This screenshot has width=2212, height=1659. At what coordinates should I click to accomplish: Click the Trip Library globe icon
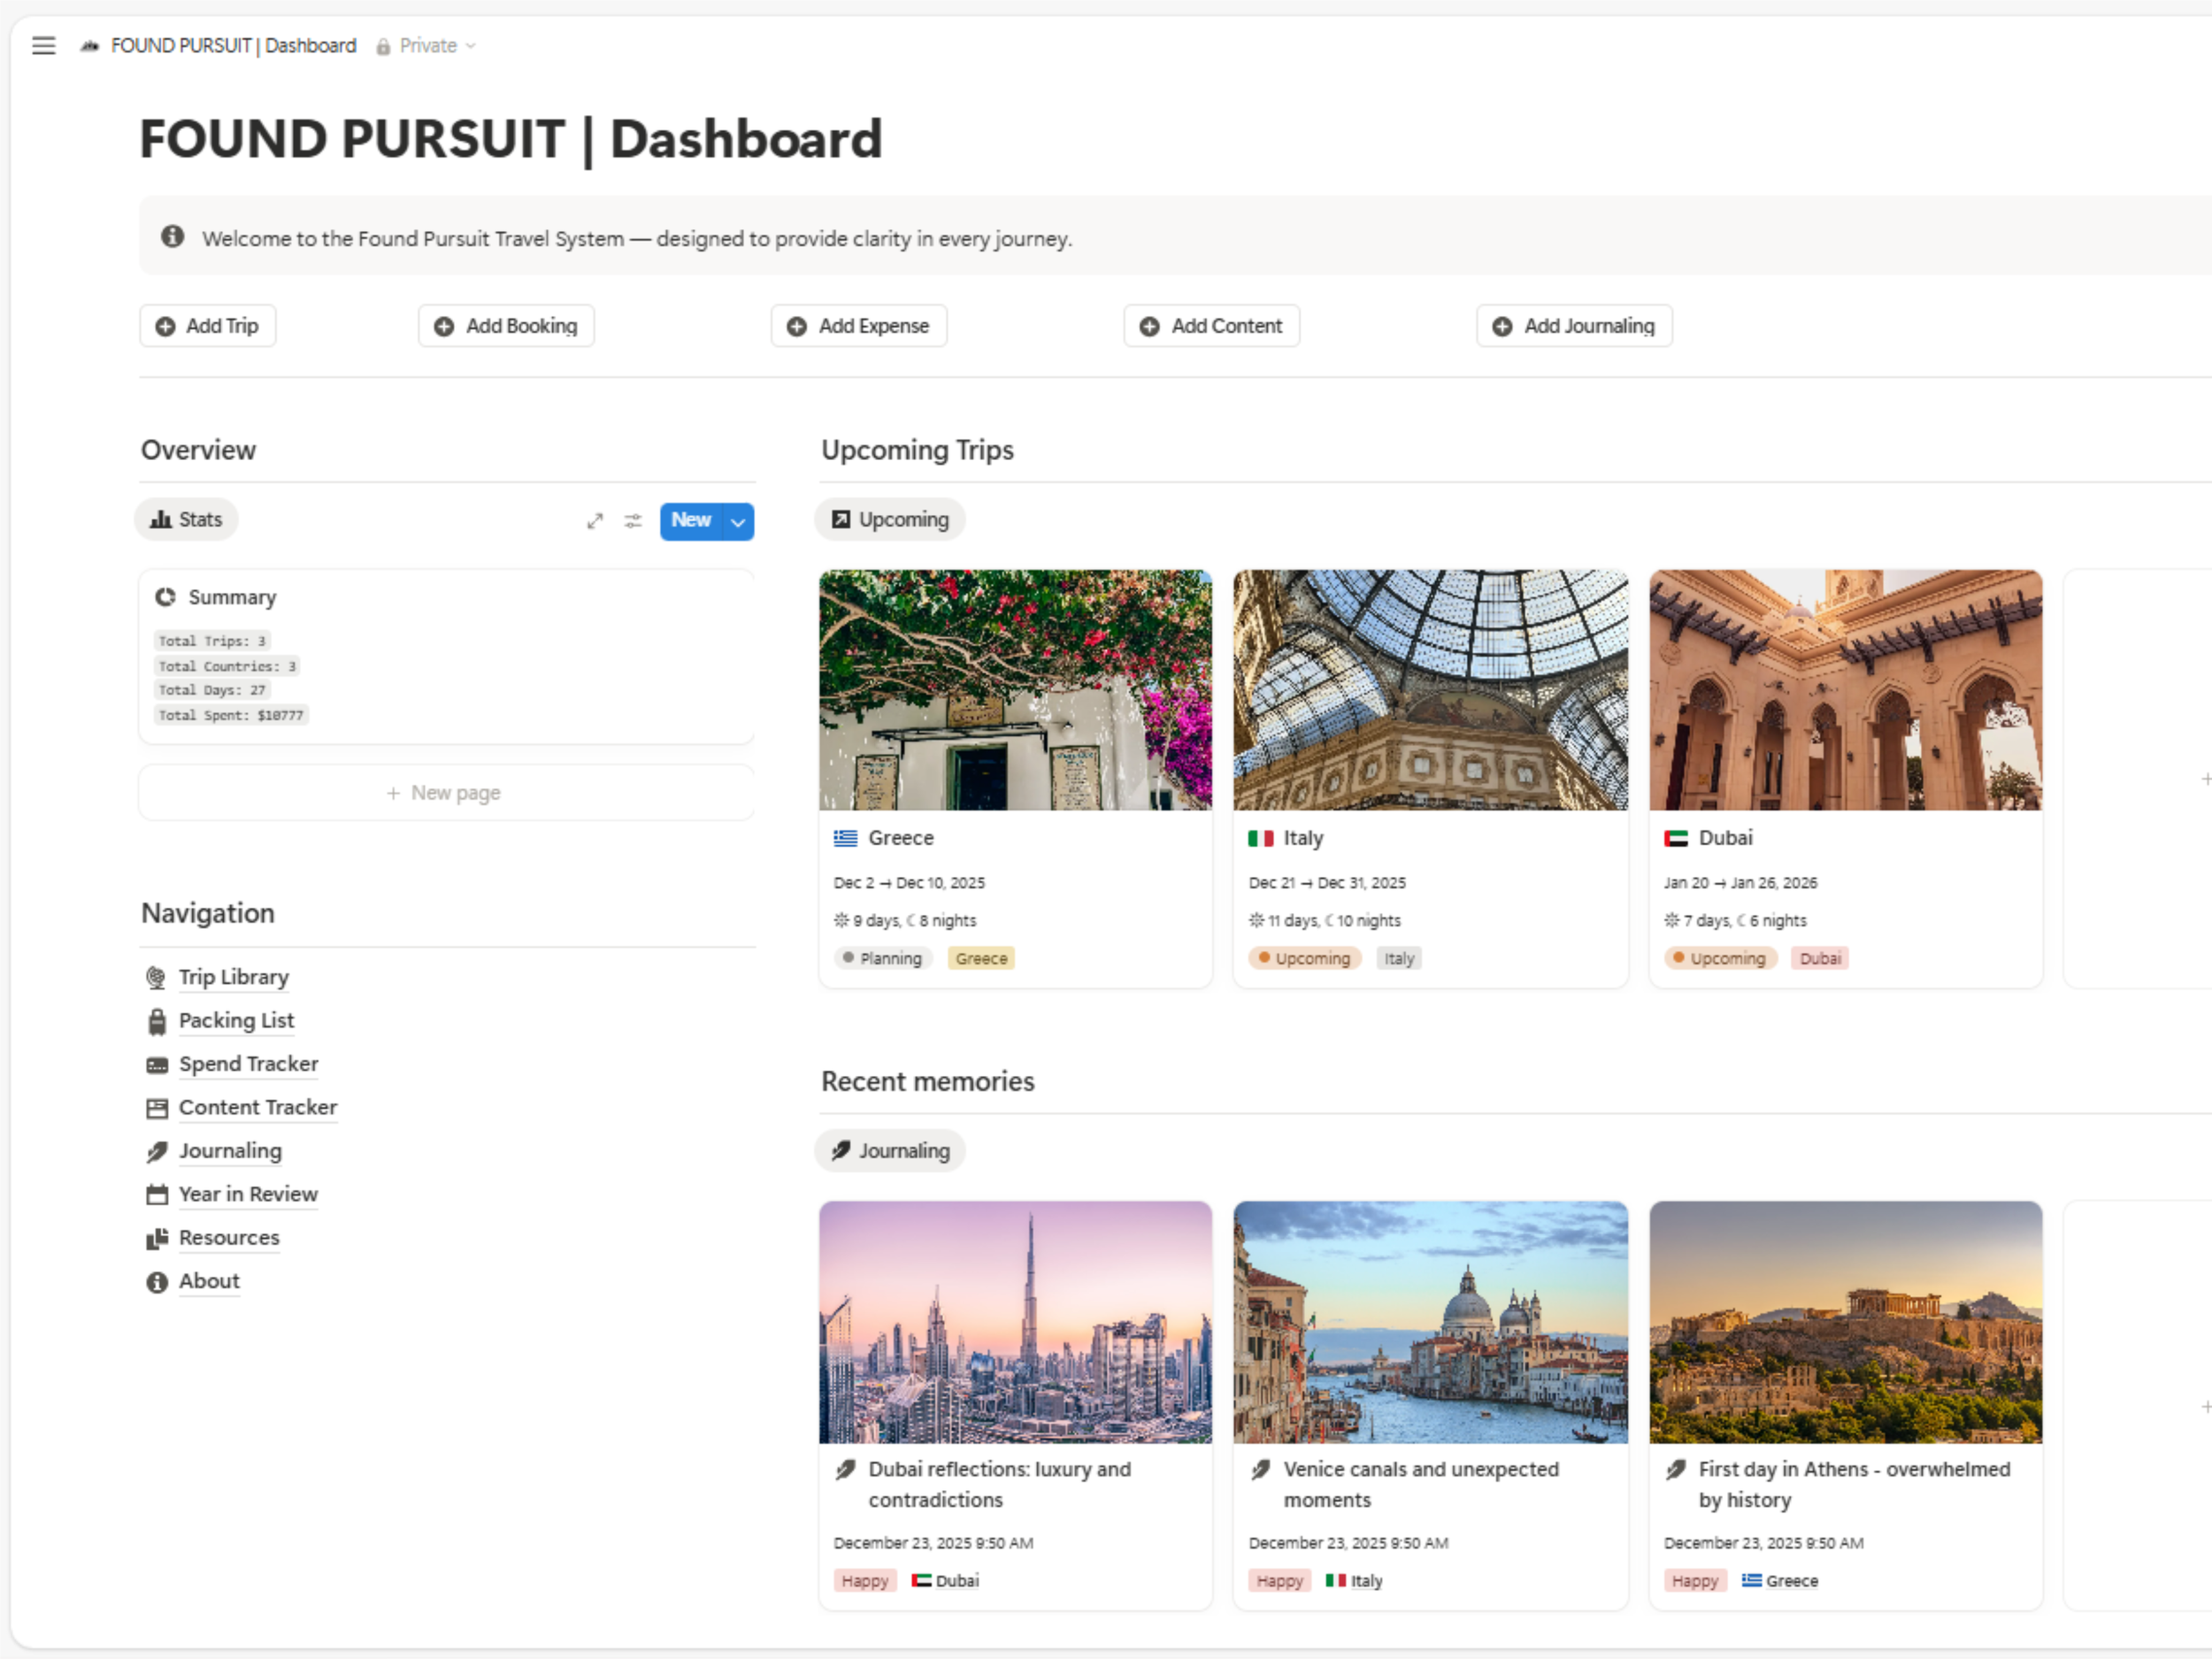tap(157, 978)
